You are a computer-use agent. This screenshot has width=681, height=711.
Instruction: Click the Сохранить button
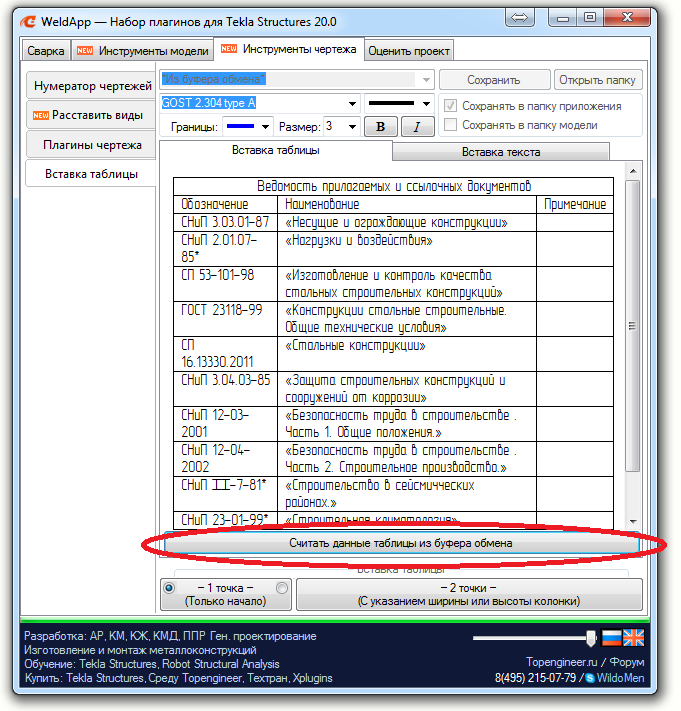point(494,80)
